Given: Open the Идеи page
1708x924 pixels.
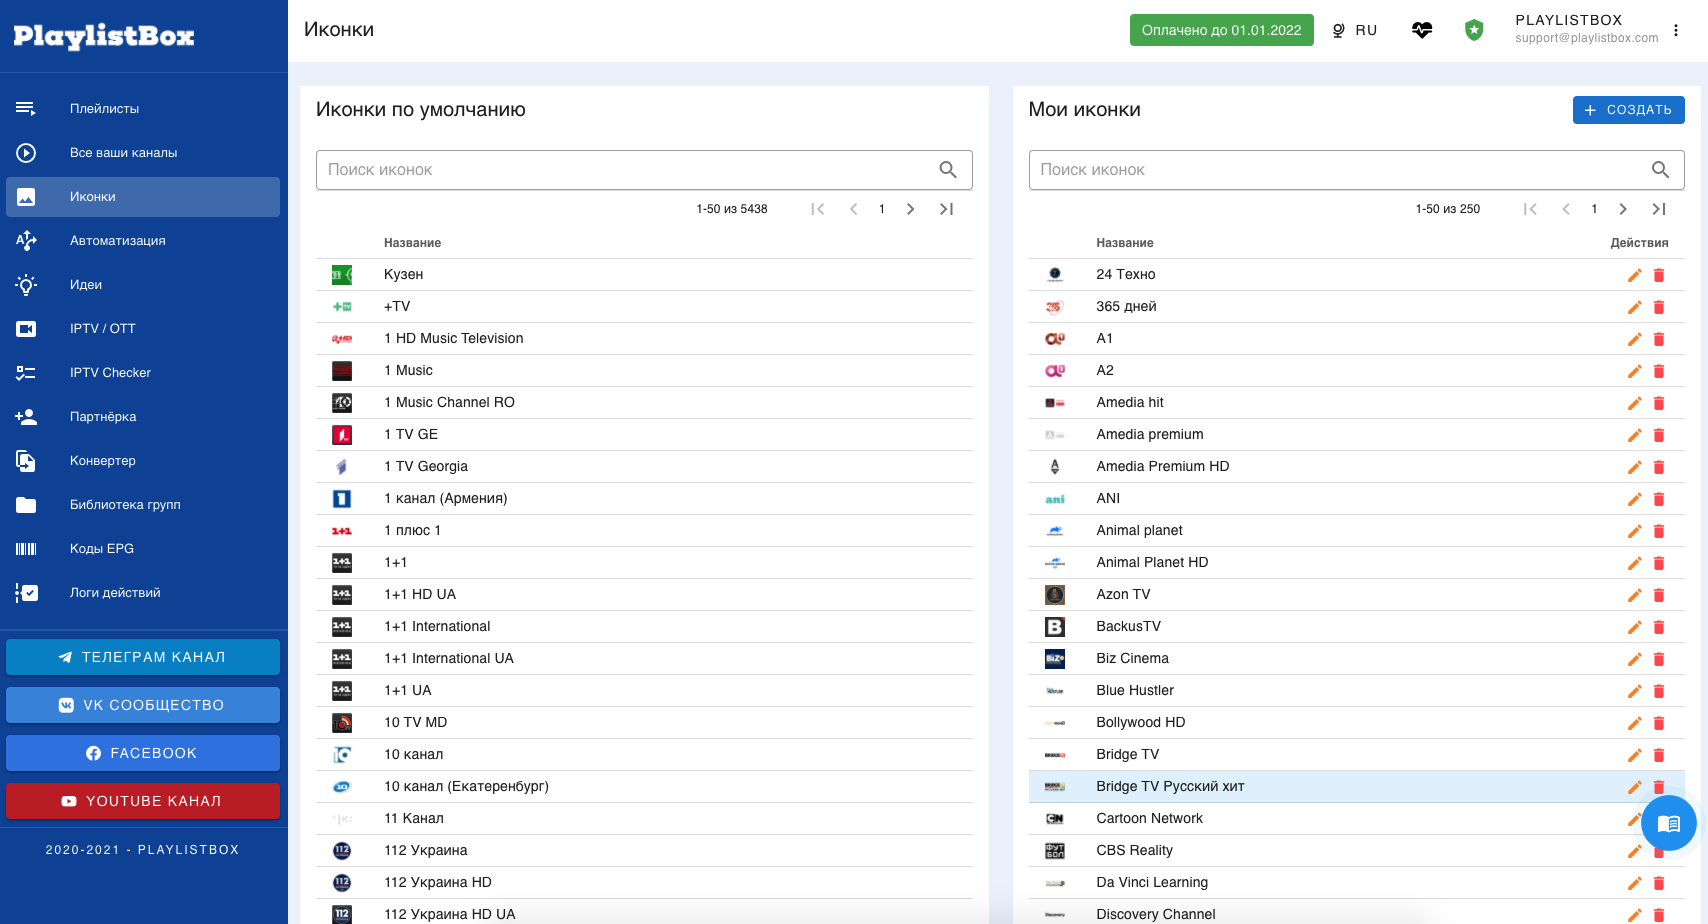Looking at the screenshot, I should click(x=143, y=285).
